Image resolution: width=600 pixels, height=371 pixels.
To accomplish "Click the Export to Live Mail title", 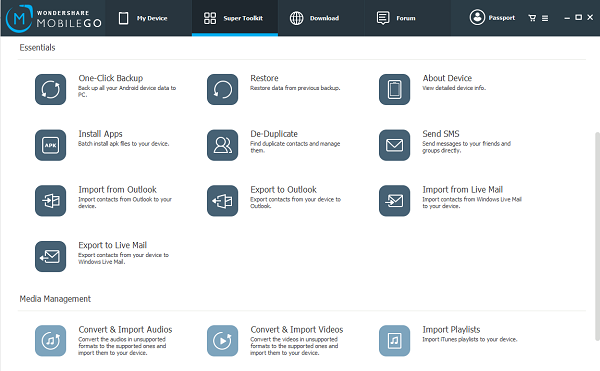I will click(x=112, y=245).
